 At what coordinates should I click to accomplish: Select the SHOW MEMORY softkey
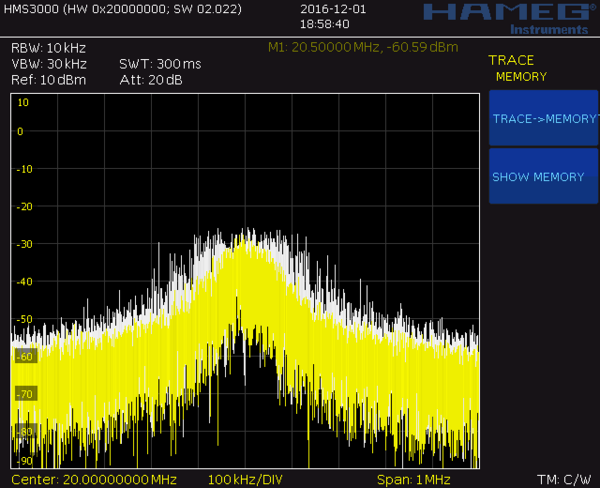click(543, 176)
